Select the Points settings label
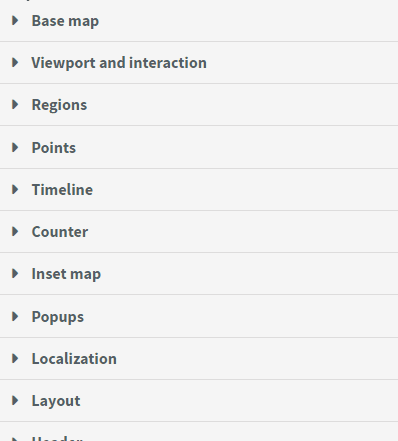The height and width of the screenshot is (441, 398). pos(54,148)
